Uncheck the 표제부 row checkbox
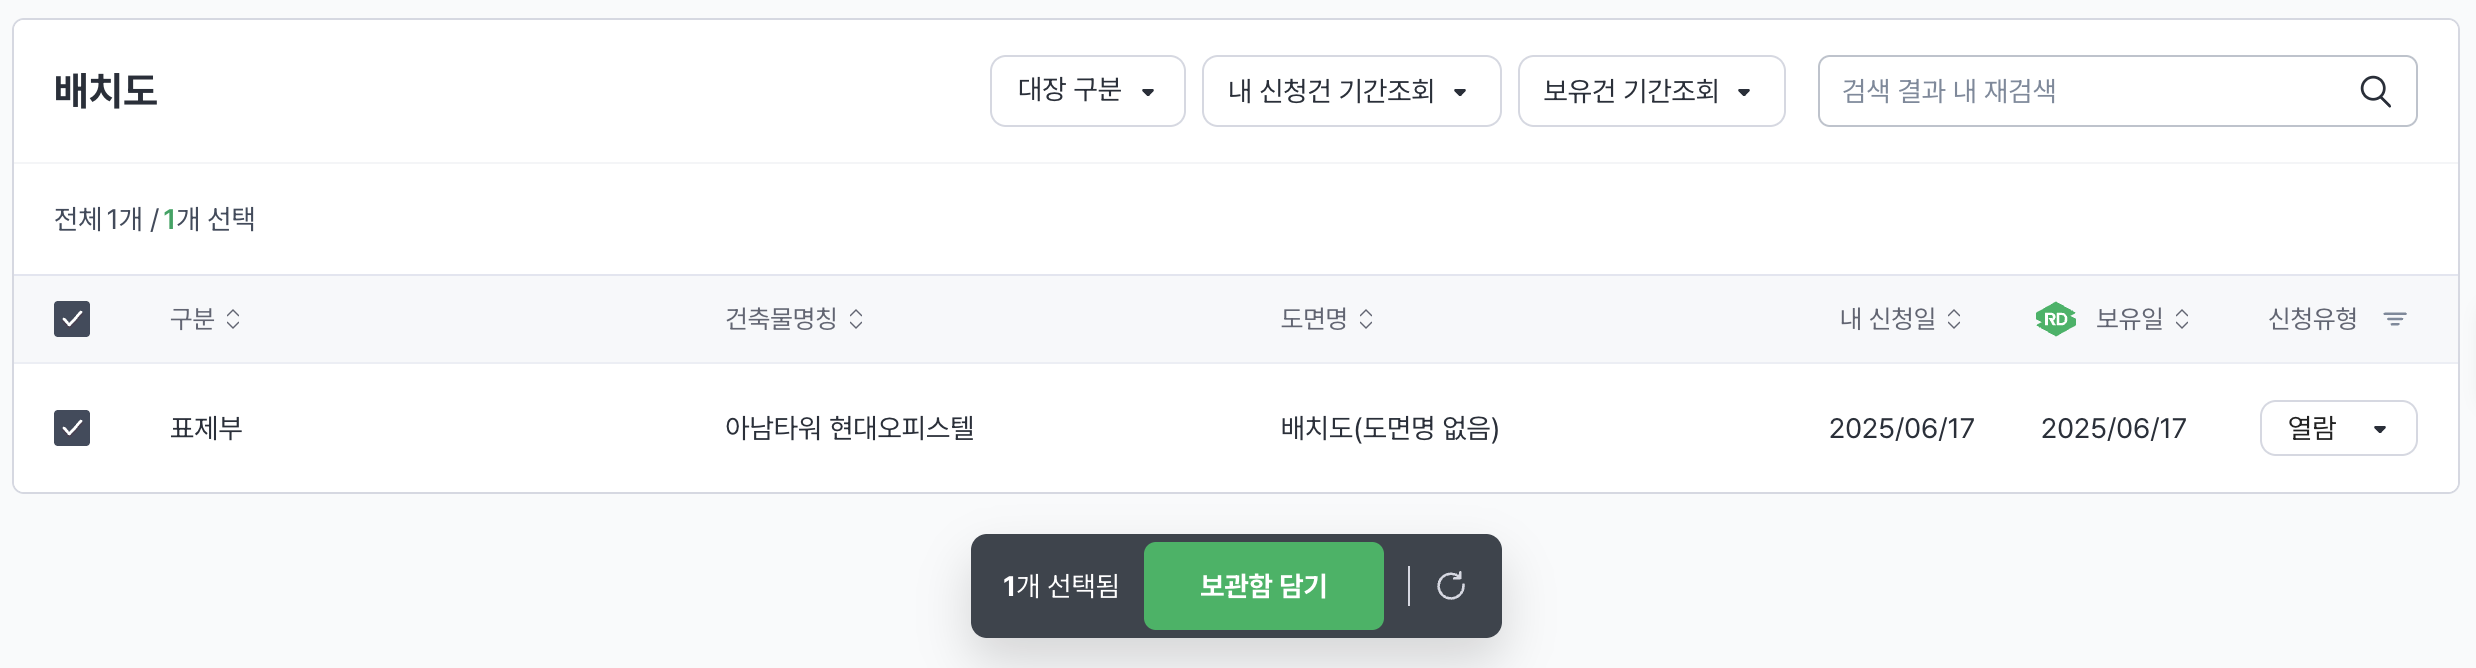This screenshot has width=2476, height=668. (72, 428)
